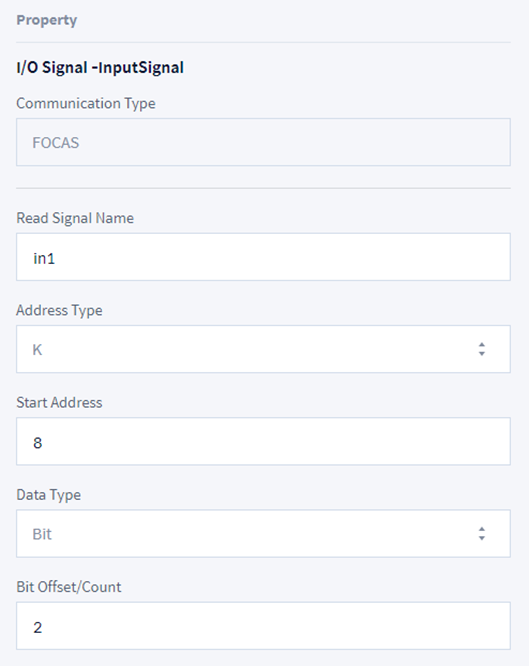This screenshot has height=666, width=529.
Task: Click the Address Type label text
Action: [x=59, y=310]
